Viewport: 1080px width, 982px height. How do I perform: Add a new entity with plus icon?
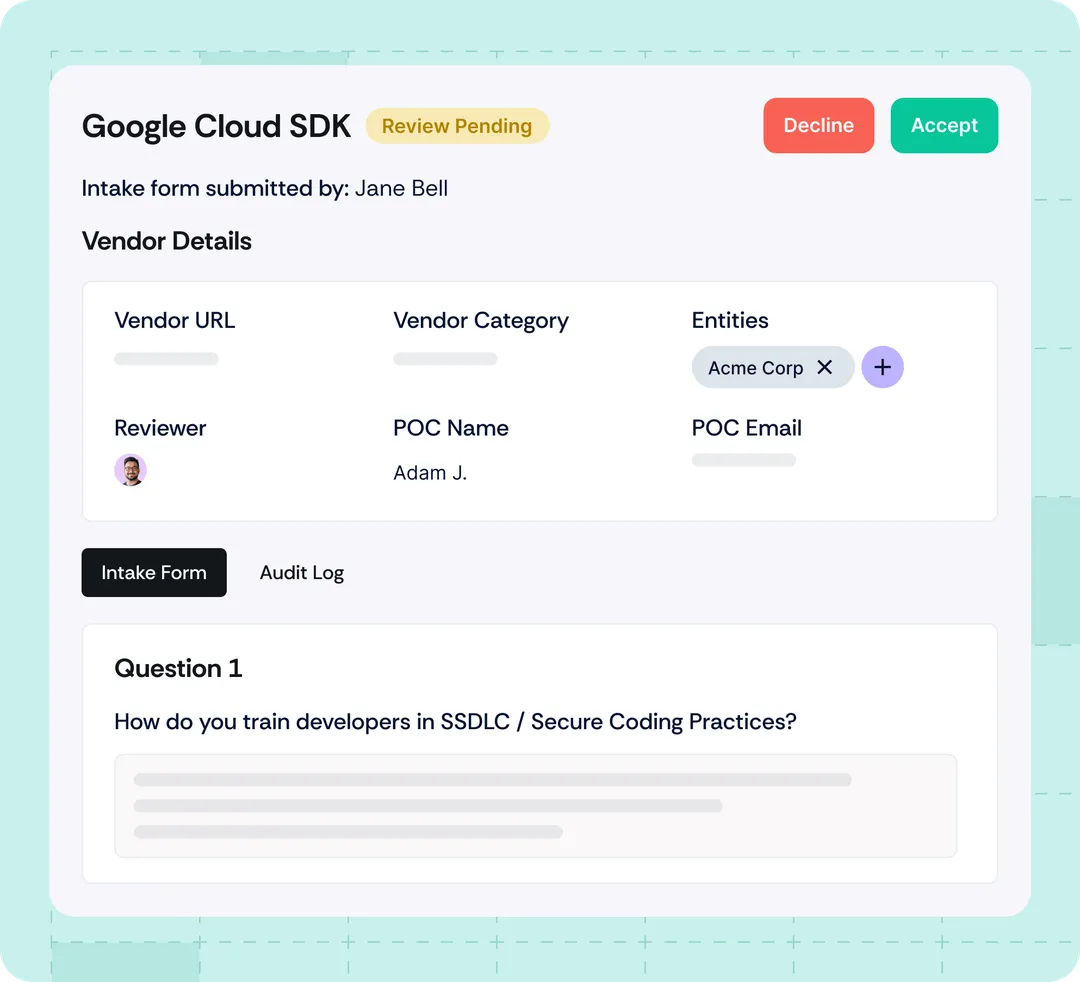coord(882,367)
